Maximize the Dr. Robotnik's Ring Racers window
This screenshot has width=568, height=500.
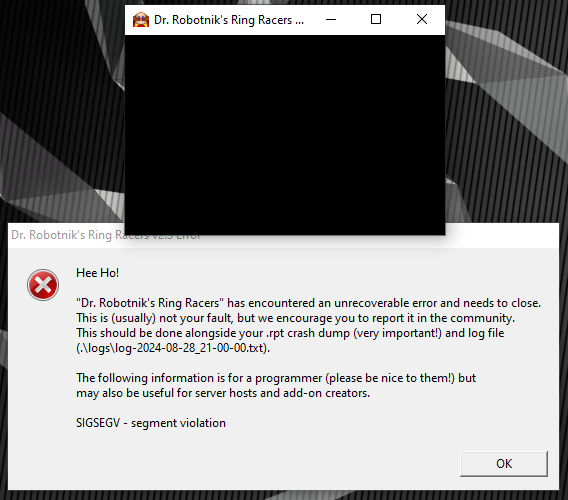coord(376,20)
